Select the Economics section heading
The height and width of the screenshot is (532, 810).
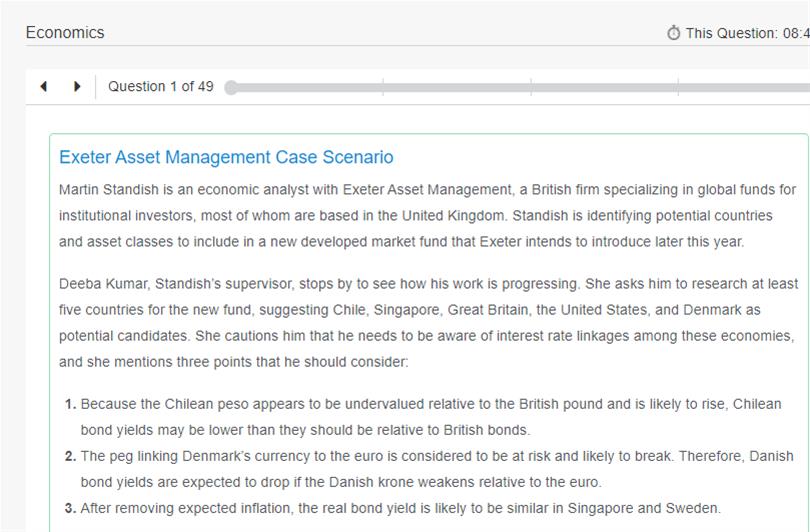tap(65, 32)
